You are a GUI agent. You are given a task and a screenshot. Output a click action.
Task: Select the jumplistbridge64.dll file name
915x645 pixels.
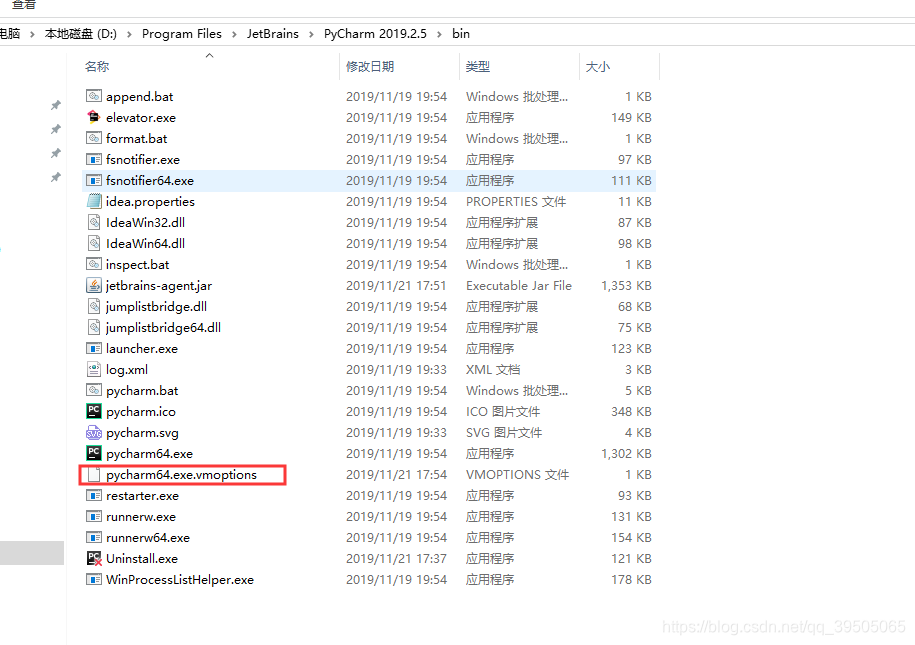pyautogui.click(x=163, y=327)
